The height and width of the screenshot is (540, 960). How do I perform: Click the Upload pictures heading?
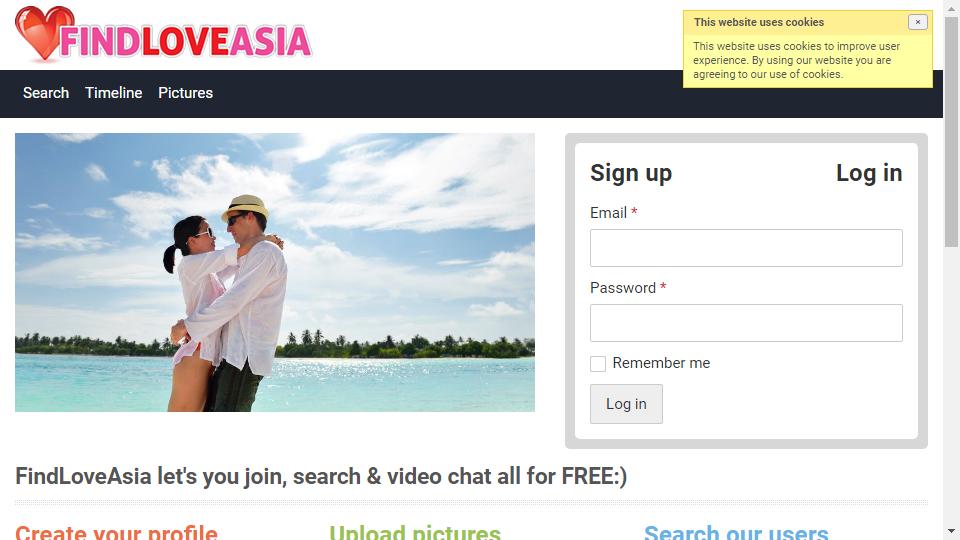pyautogui.click(x=415, y=533)
